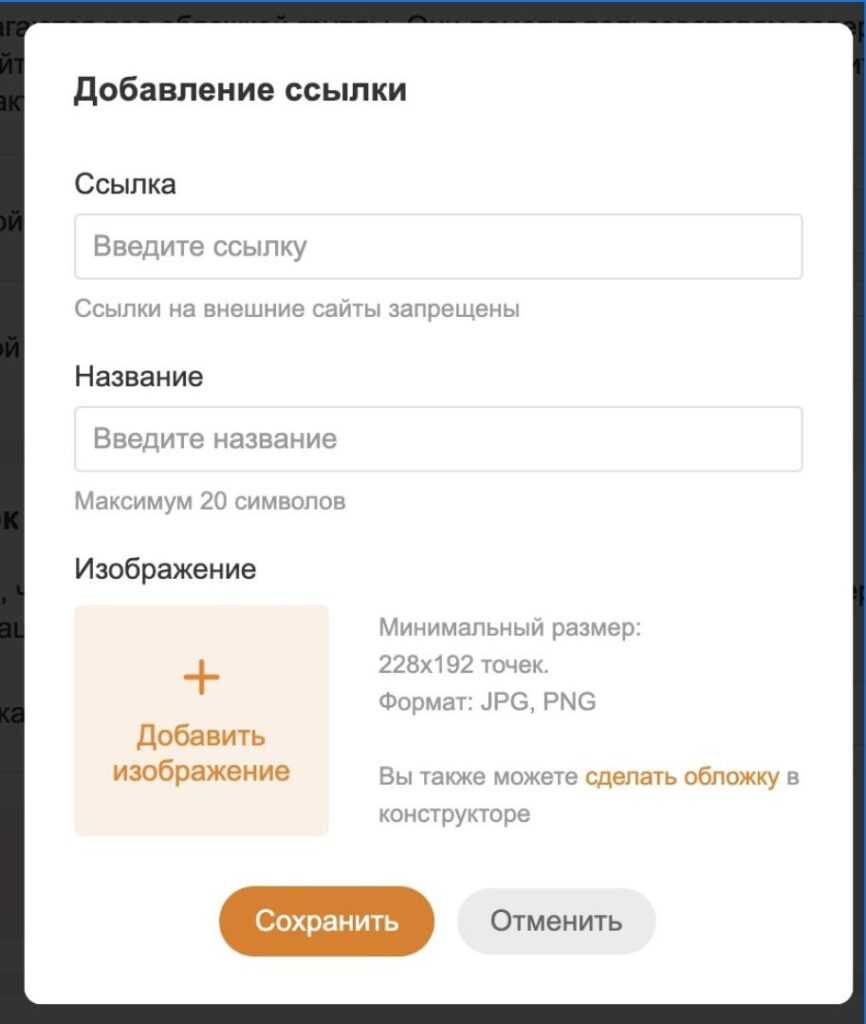Click the "Формат: JPG, PNG" text
Image resolution: width=866 pixels, height=1024 pixels.
(x=487, y=702)
